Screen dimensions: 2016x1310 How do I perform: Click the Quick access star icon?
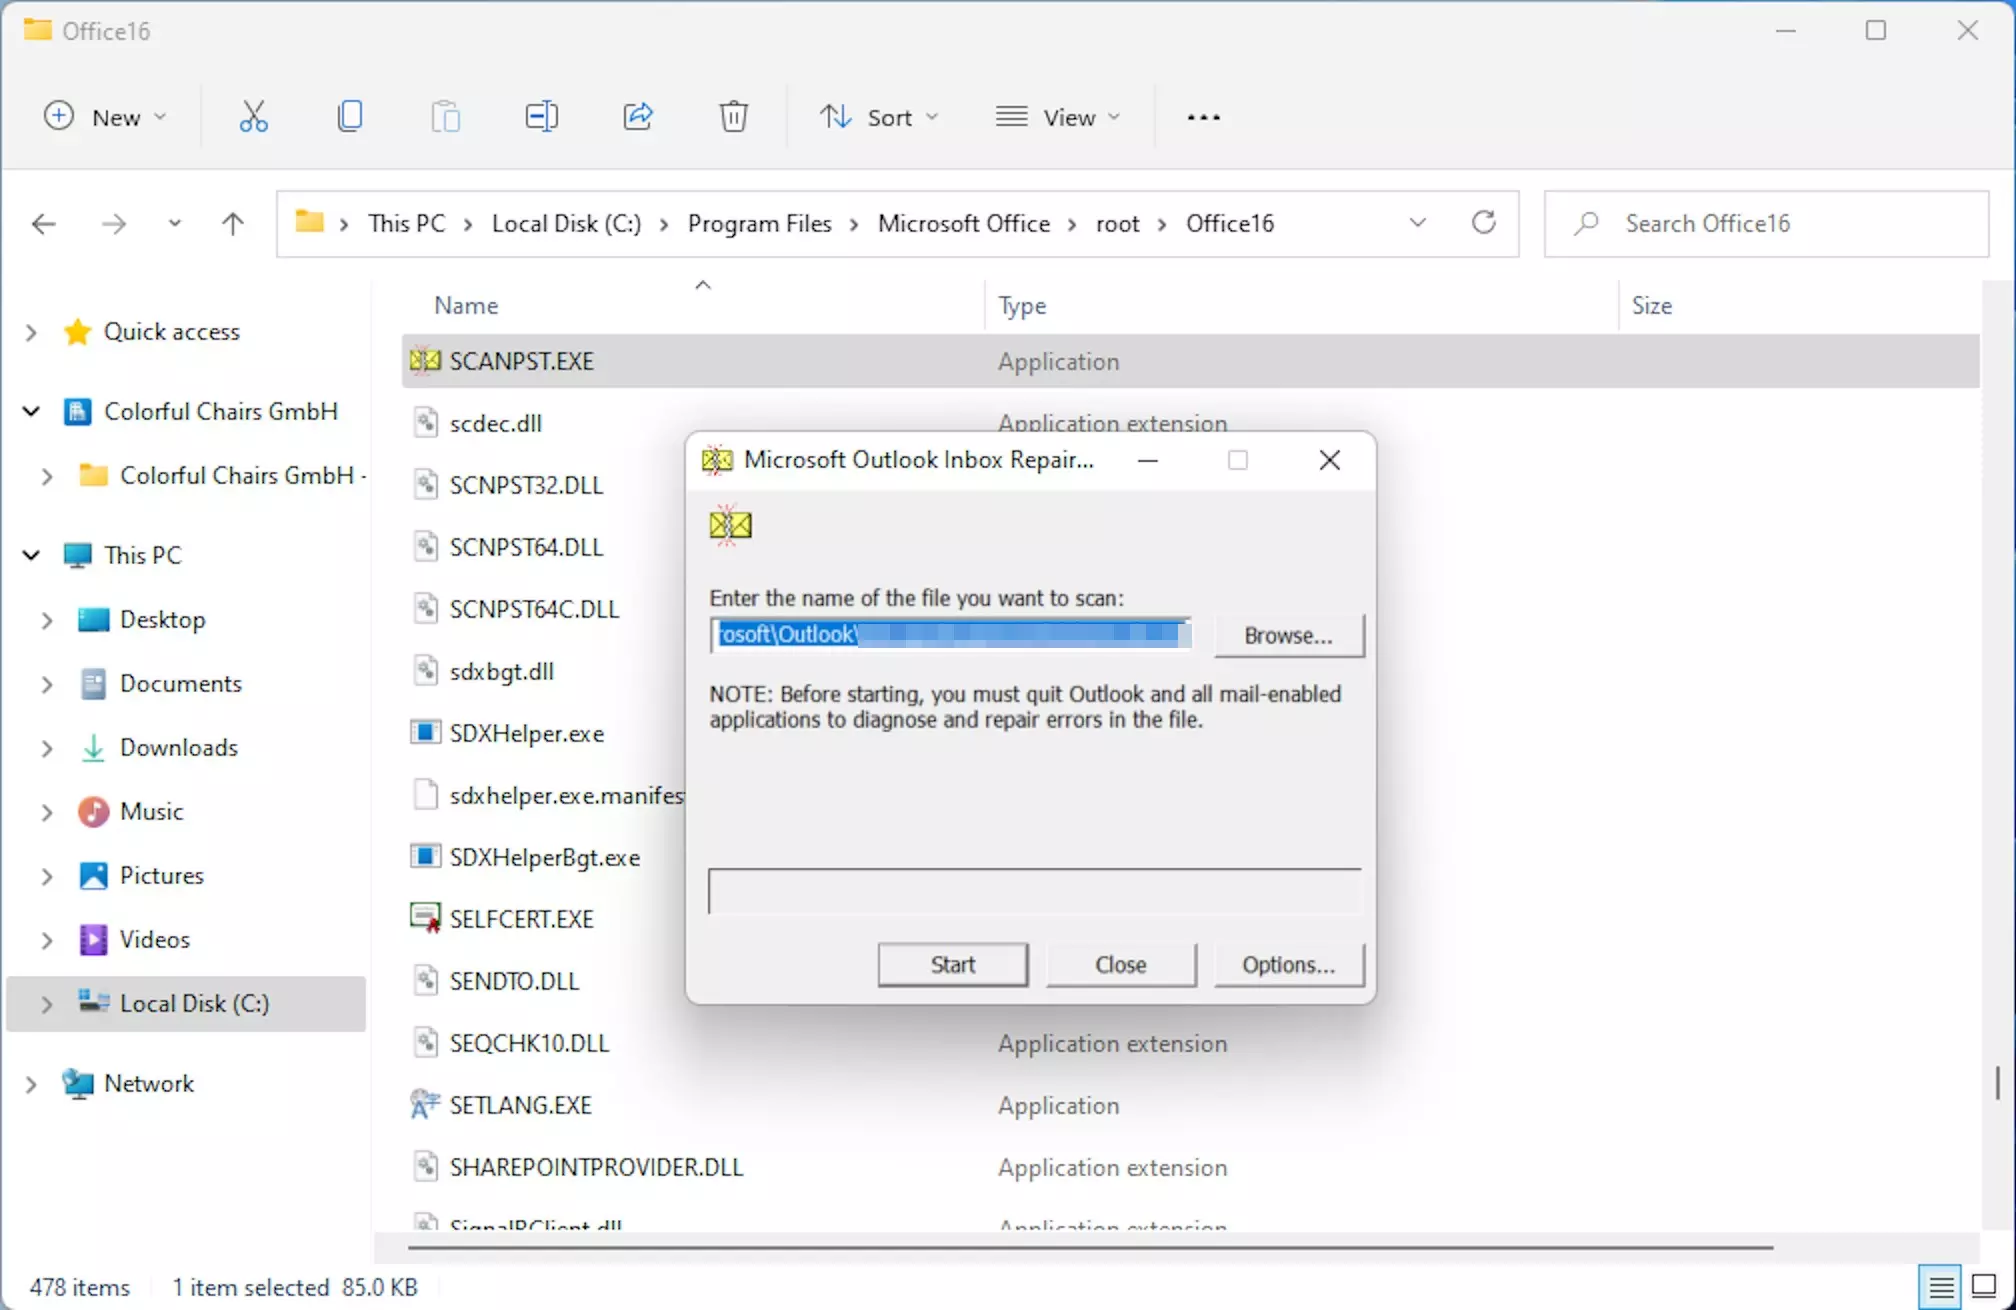point(77,331)
